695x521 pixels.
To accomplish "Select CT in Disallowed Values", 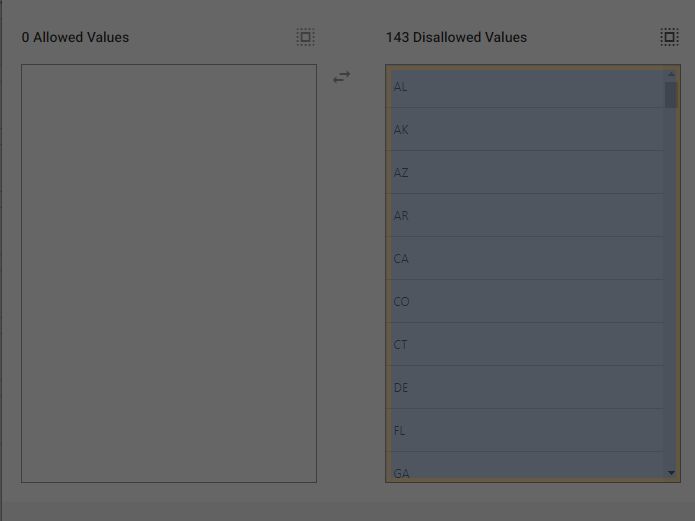I will pyautogui.click(x=525, y=344).
